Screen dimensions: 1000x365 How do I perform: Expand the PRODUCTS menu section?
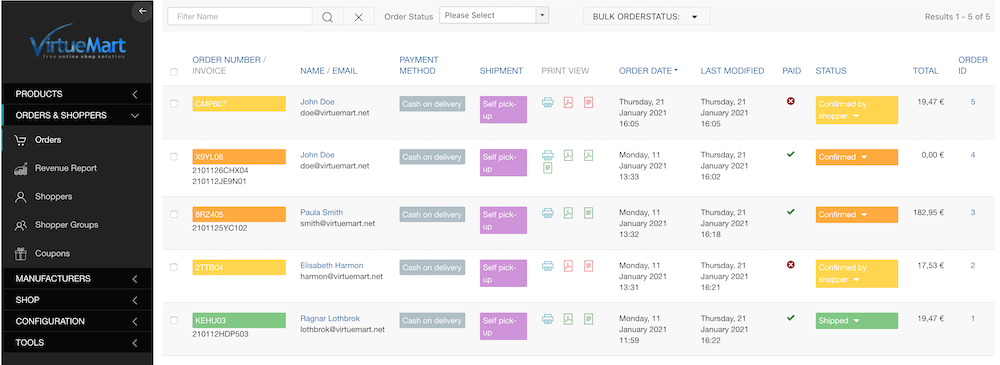[77, 94]
